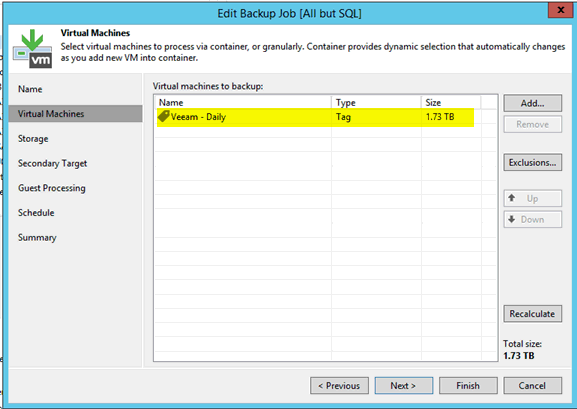Open the Schedule step
This screenshot has height=409, width=577.
(x=36, y=213)
